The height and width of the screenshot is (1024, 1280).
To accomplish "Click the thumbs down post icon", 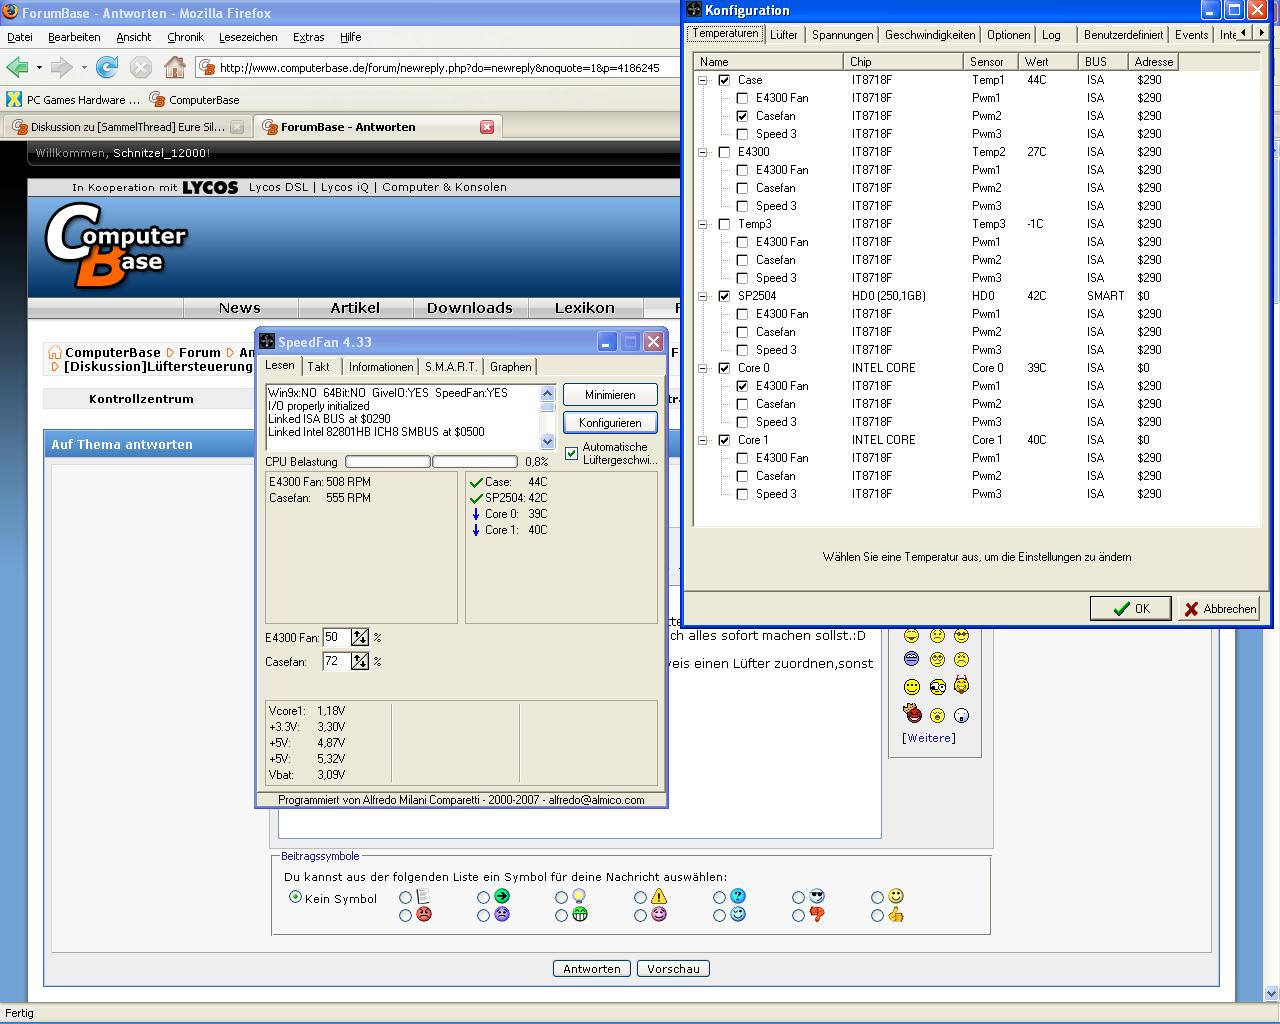I will pos(817,914).
